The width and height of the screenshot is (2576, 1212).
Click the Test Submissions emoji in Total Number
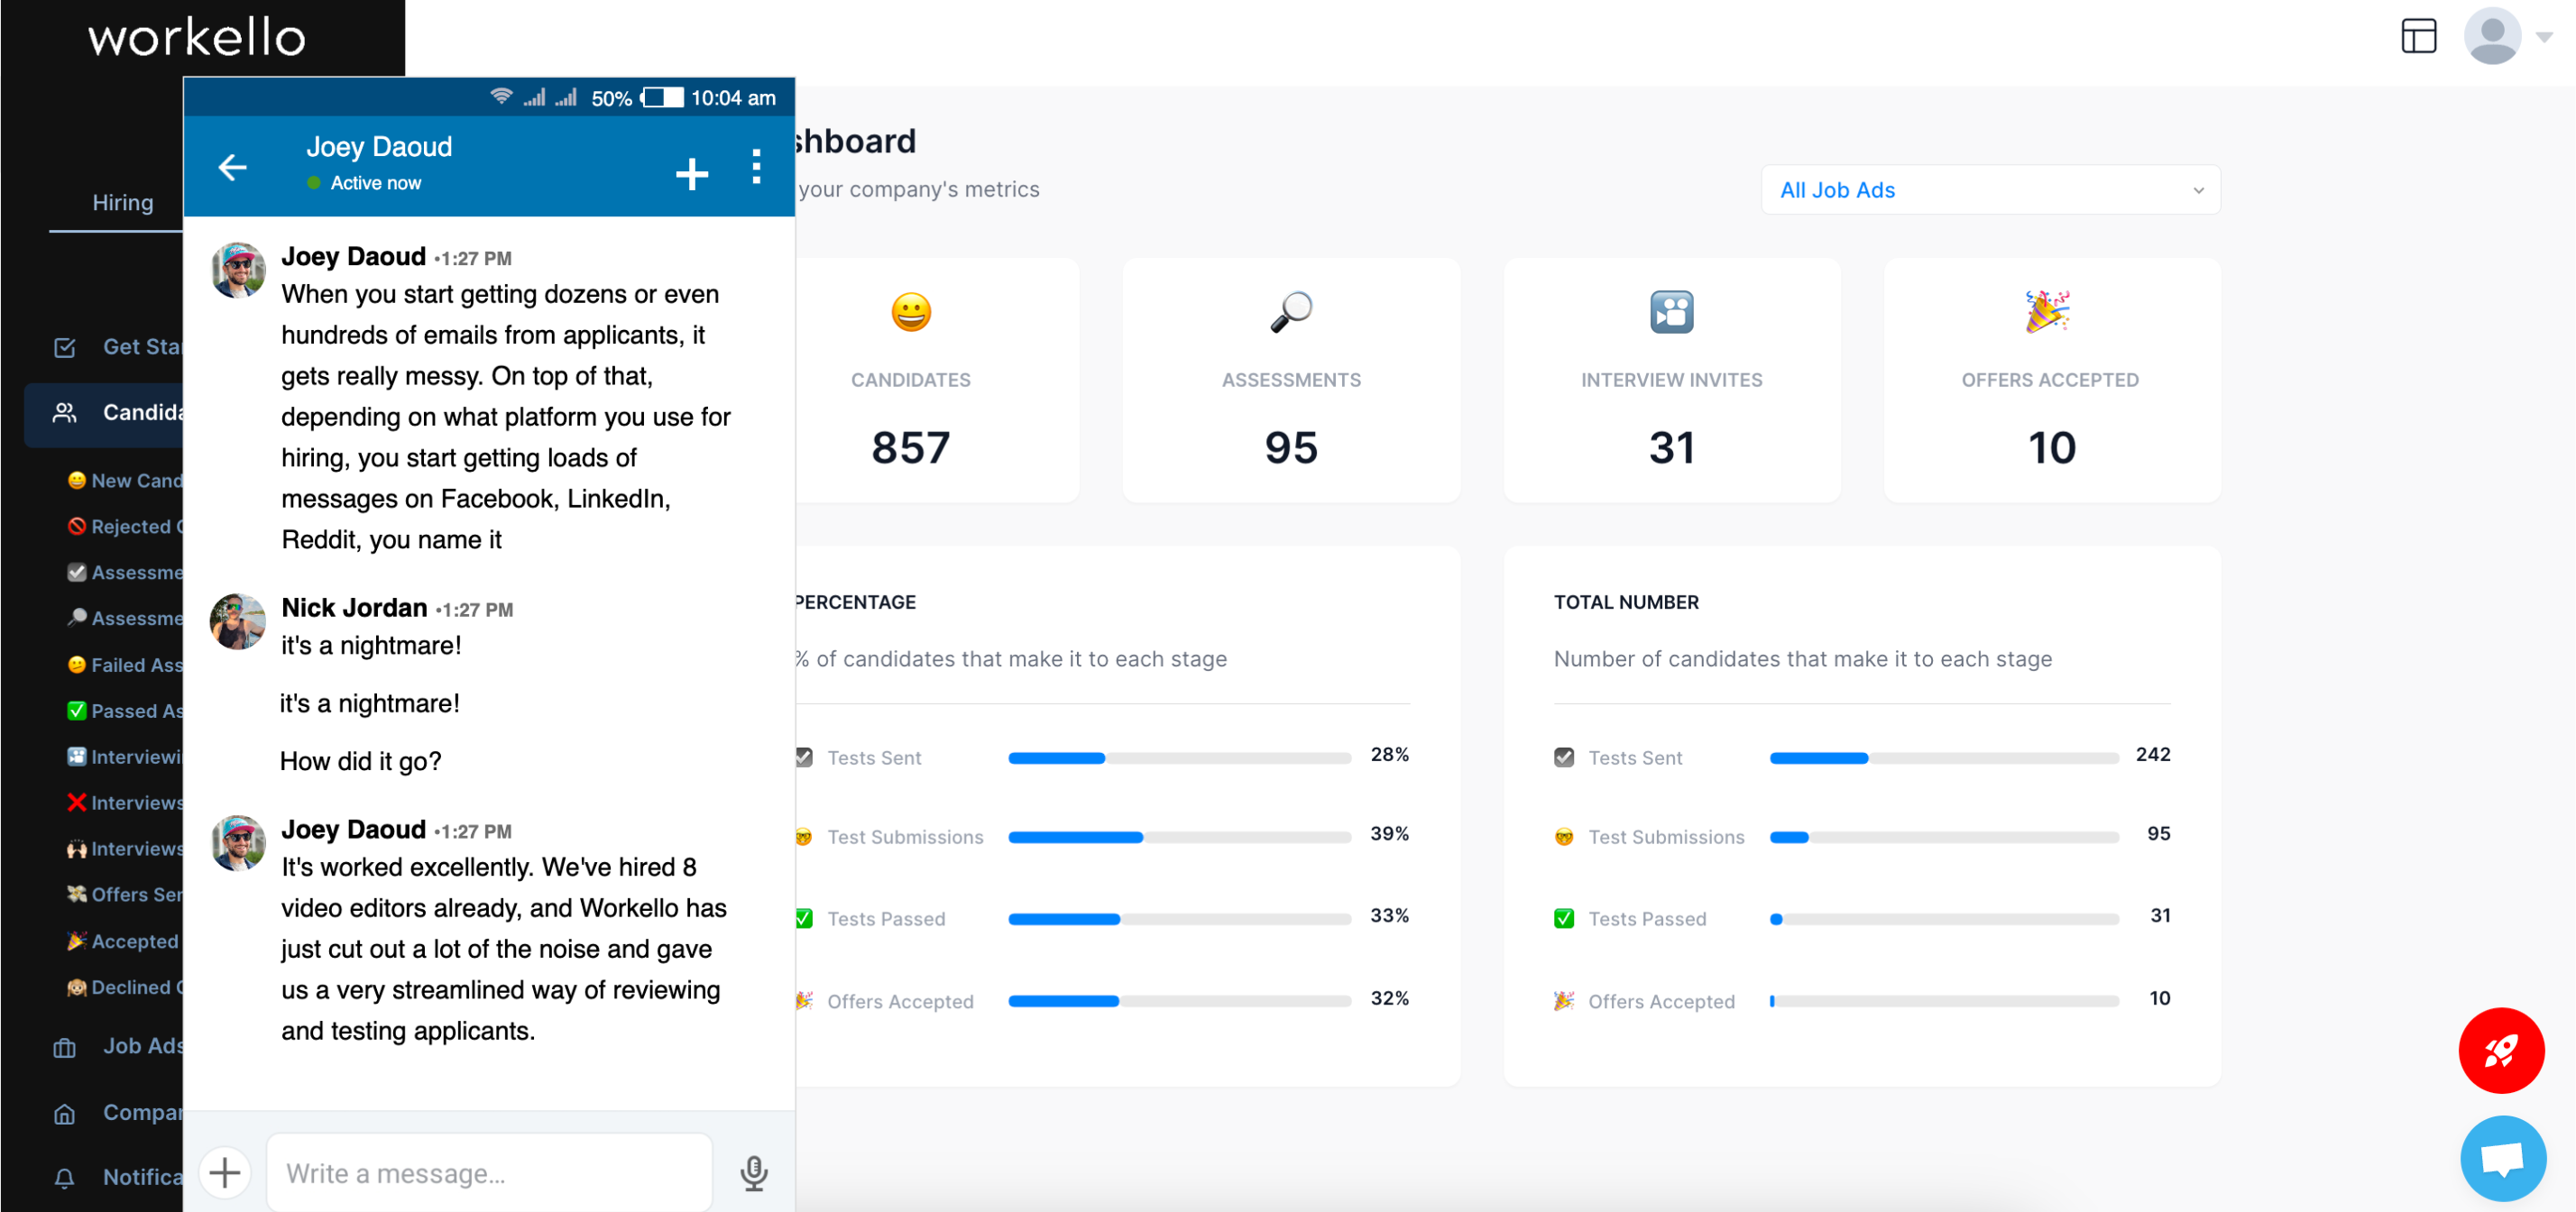(x=1563, y=836)
